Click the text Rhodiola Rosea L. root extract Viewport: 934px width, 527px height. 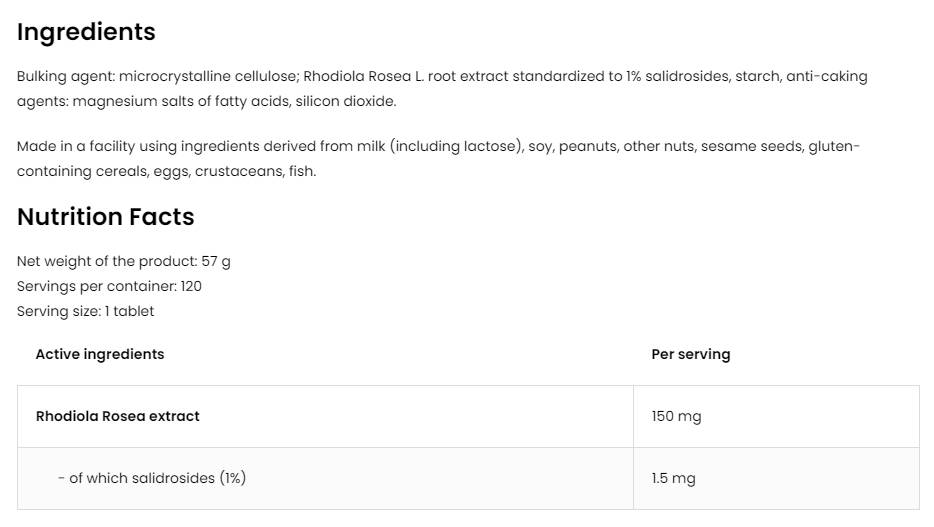[x=400, y=76]
